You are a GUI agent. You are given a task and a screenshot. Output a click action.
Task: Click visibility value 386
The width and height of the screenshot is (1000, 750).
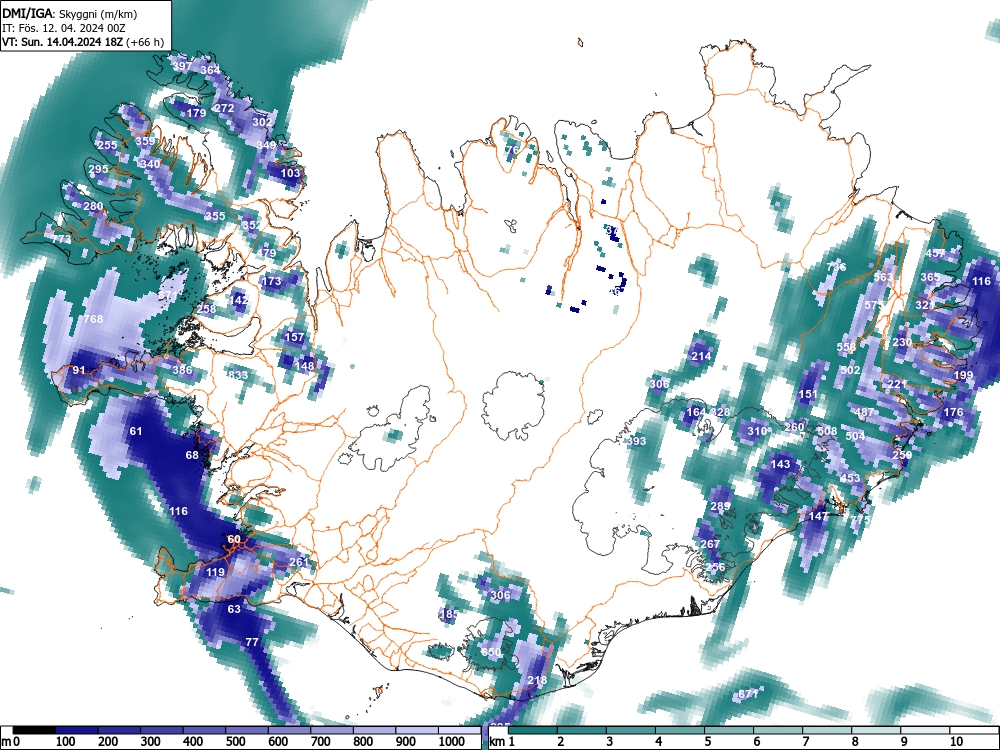(x=182, y=370)
